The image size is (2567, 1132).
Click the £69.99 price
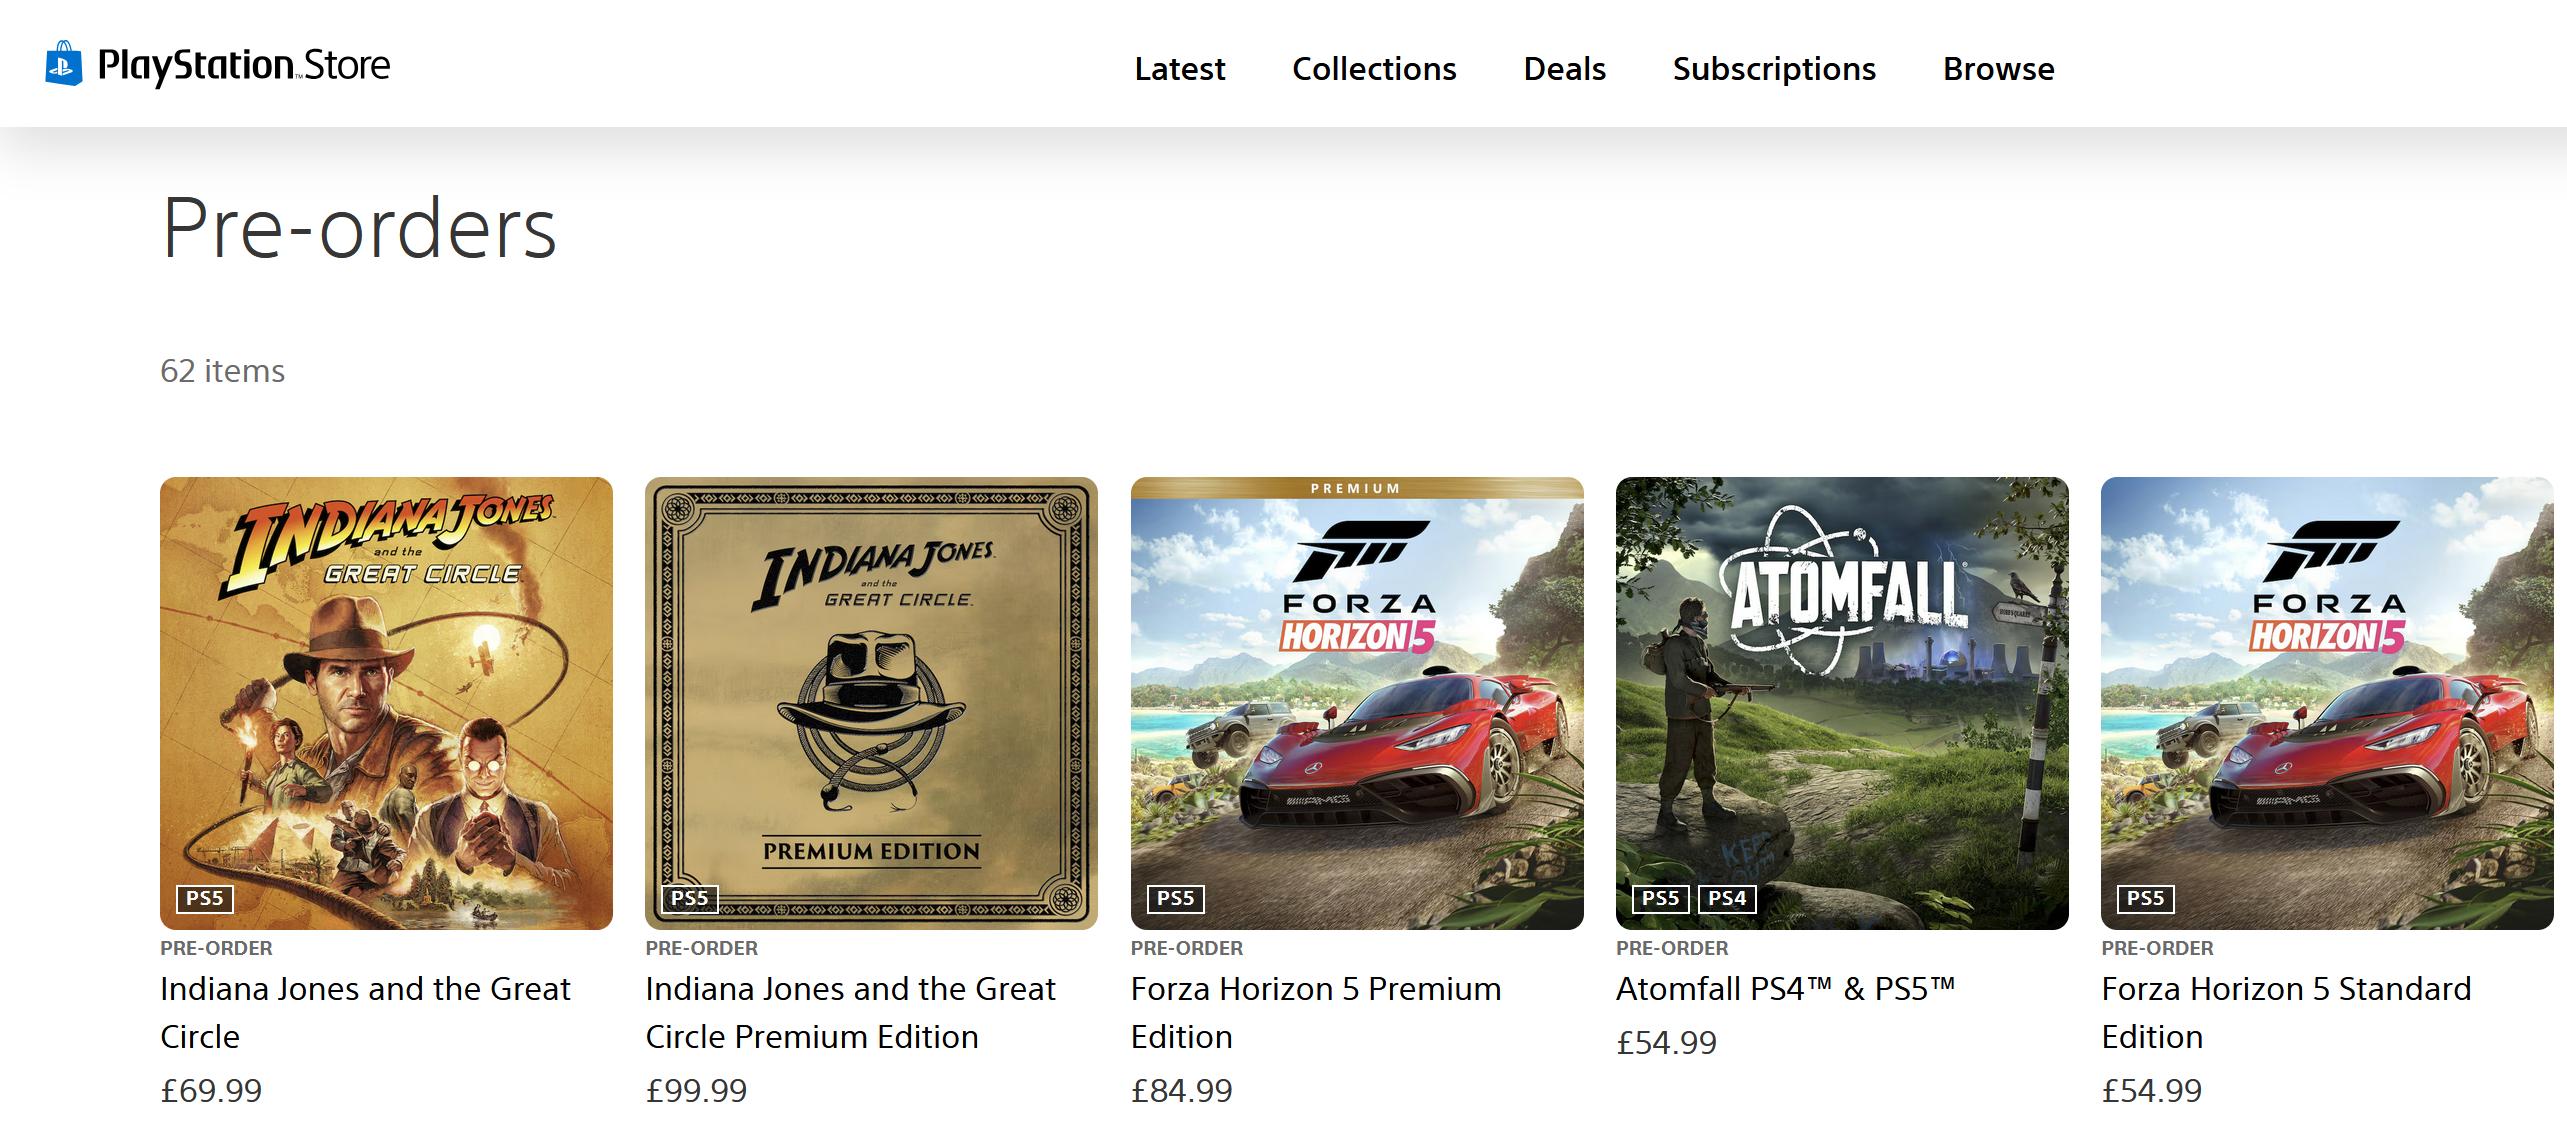[211, 1090]
